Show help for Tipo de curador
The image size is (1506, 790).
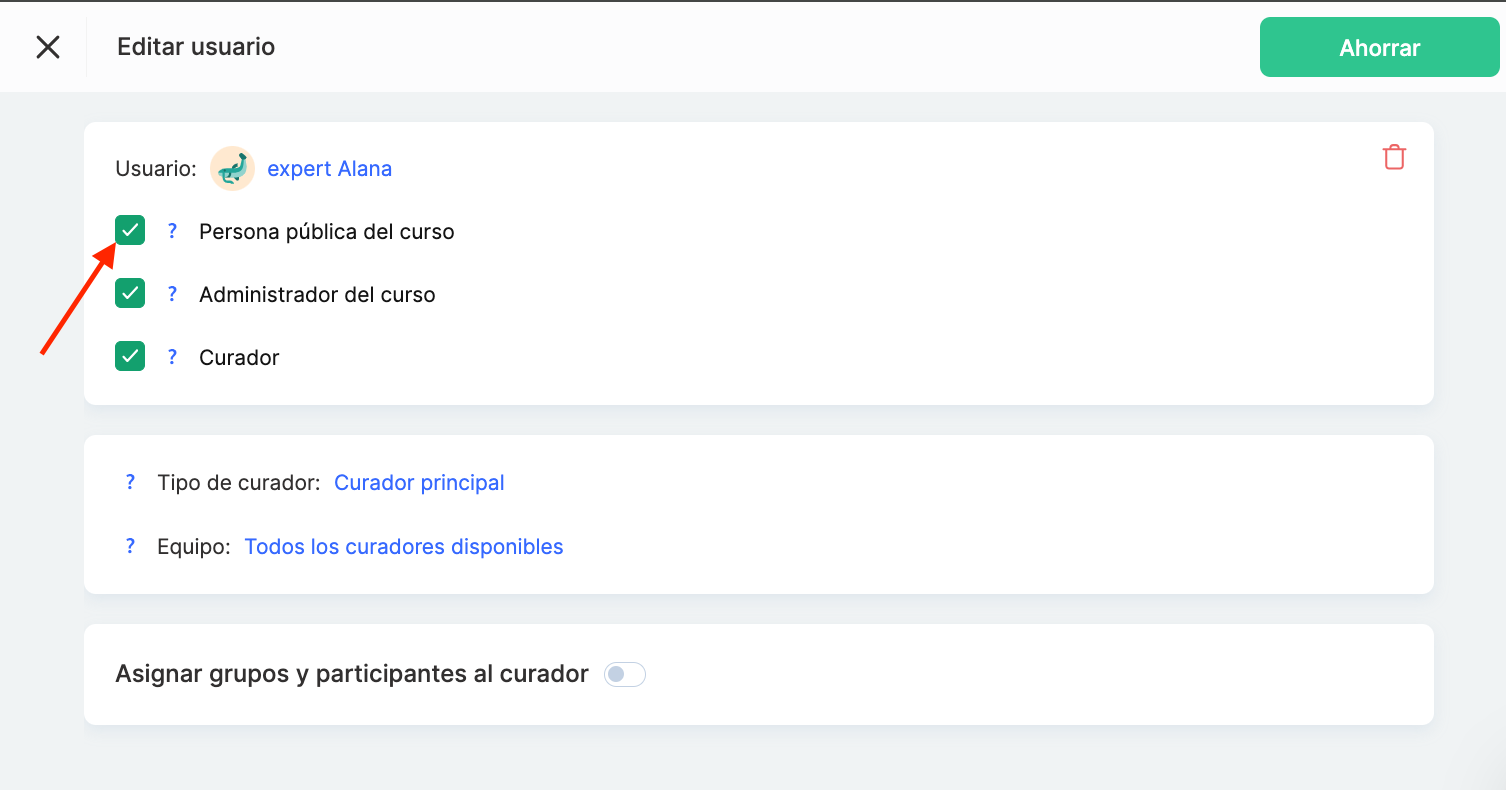click(x=130, y=482)
